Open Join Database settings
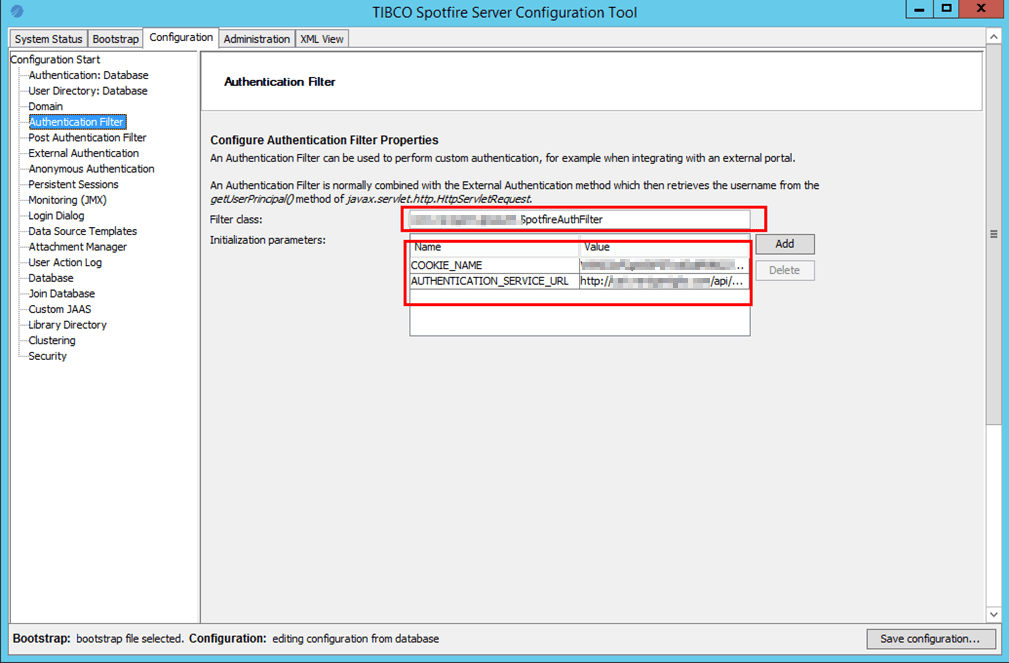Viewport: 1009px width, 663px height. 62,294
